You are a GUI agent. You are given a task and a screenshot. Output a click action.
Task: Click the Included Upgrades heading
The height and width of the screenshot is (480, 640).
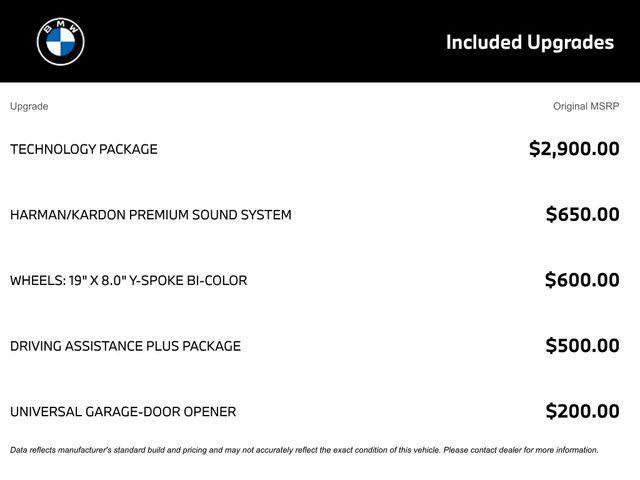pyautogui.click(x=529, y=42)
